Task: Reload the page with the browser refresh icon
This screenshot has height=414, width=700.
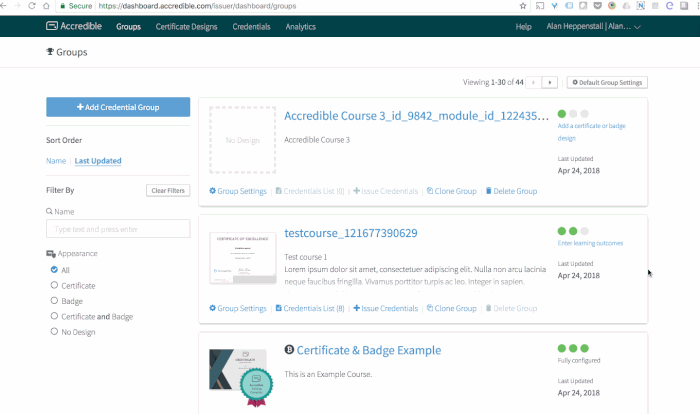Action: point(32,6)
